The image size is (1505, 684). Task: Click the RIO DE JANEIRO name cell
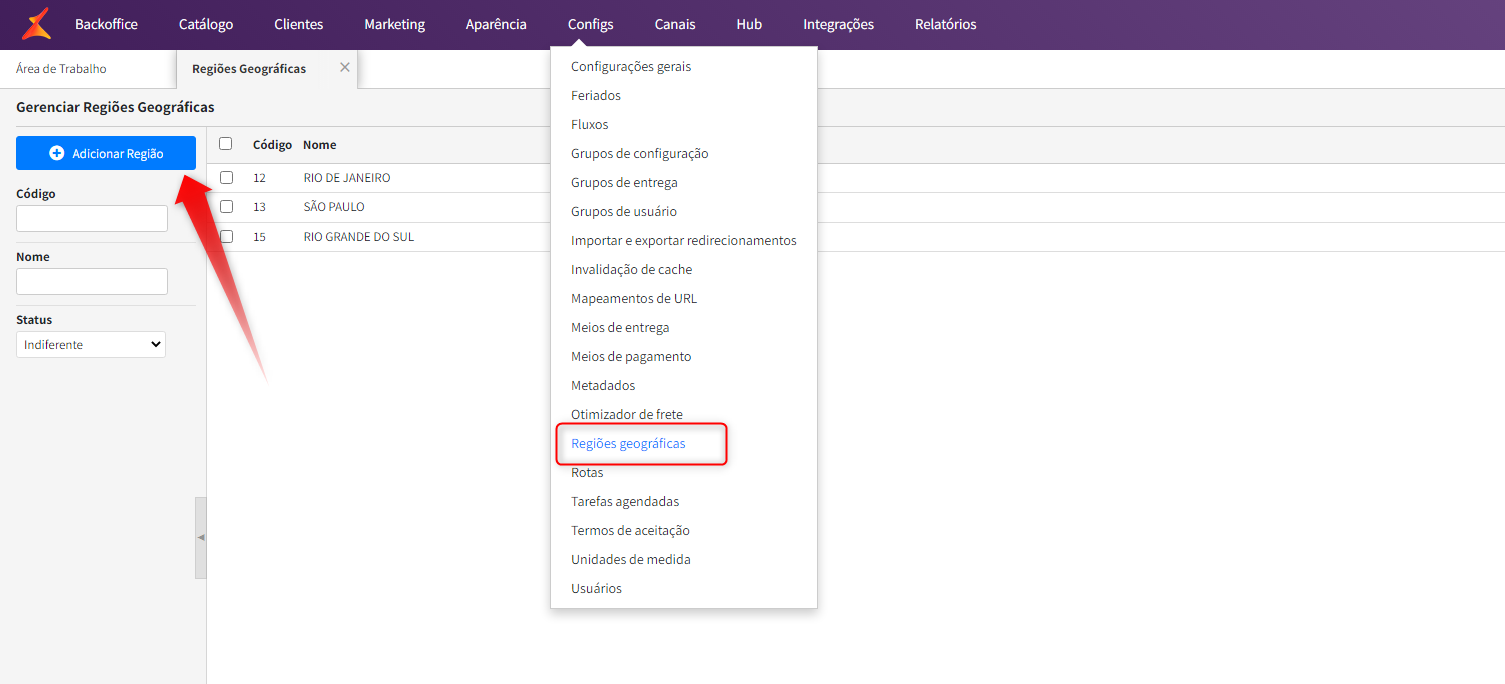point(347,177)
